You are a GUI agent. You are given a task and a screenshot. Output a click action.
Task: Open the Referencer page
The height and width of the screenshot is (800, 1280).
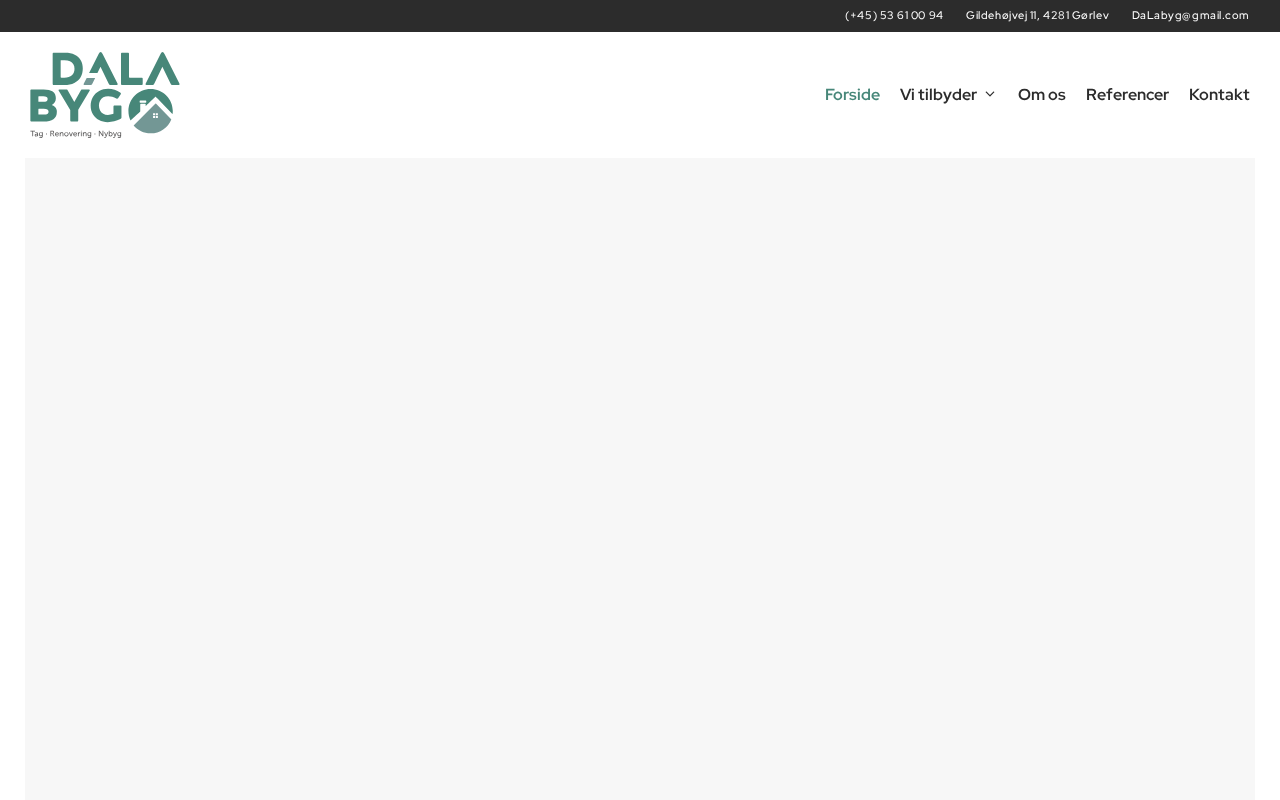(1127, 95)
